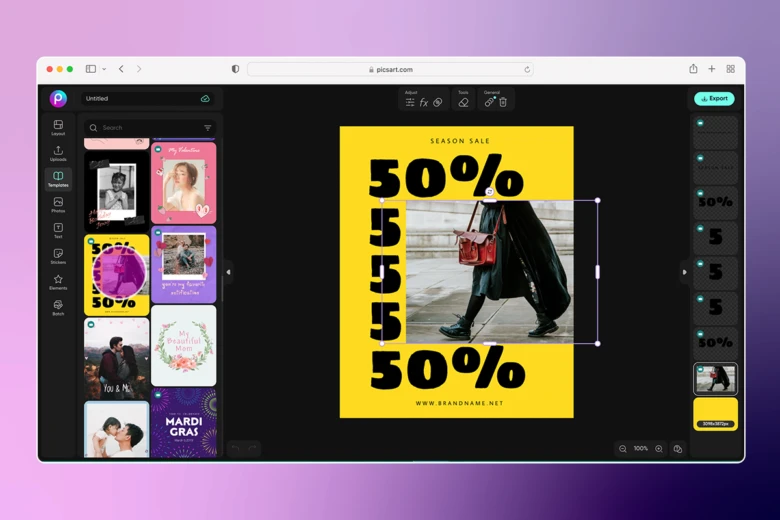Switch to the Photos tab
This screenshot has width=780, height=520.
[x=58, y=204]
